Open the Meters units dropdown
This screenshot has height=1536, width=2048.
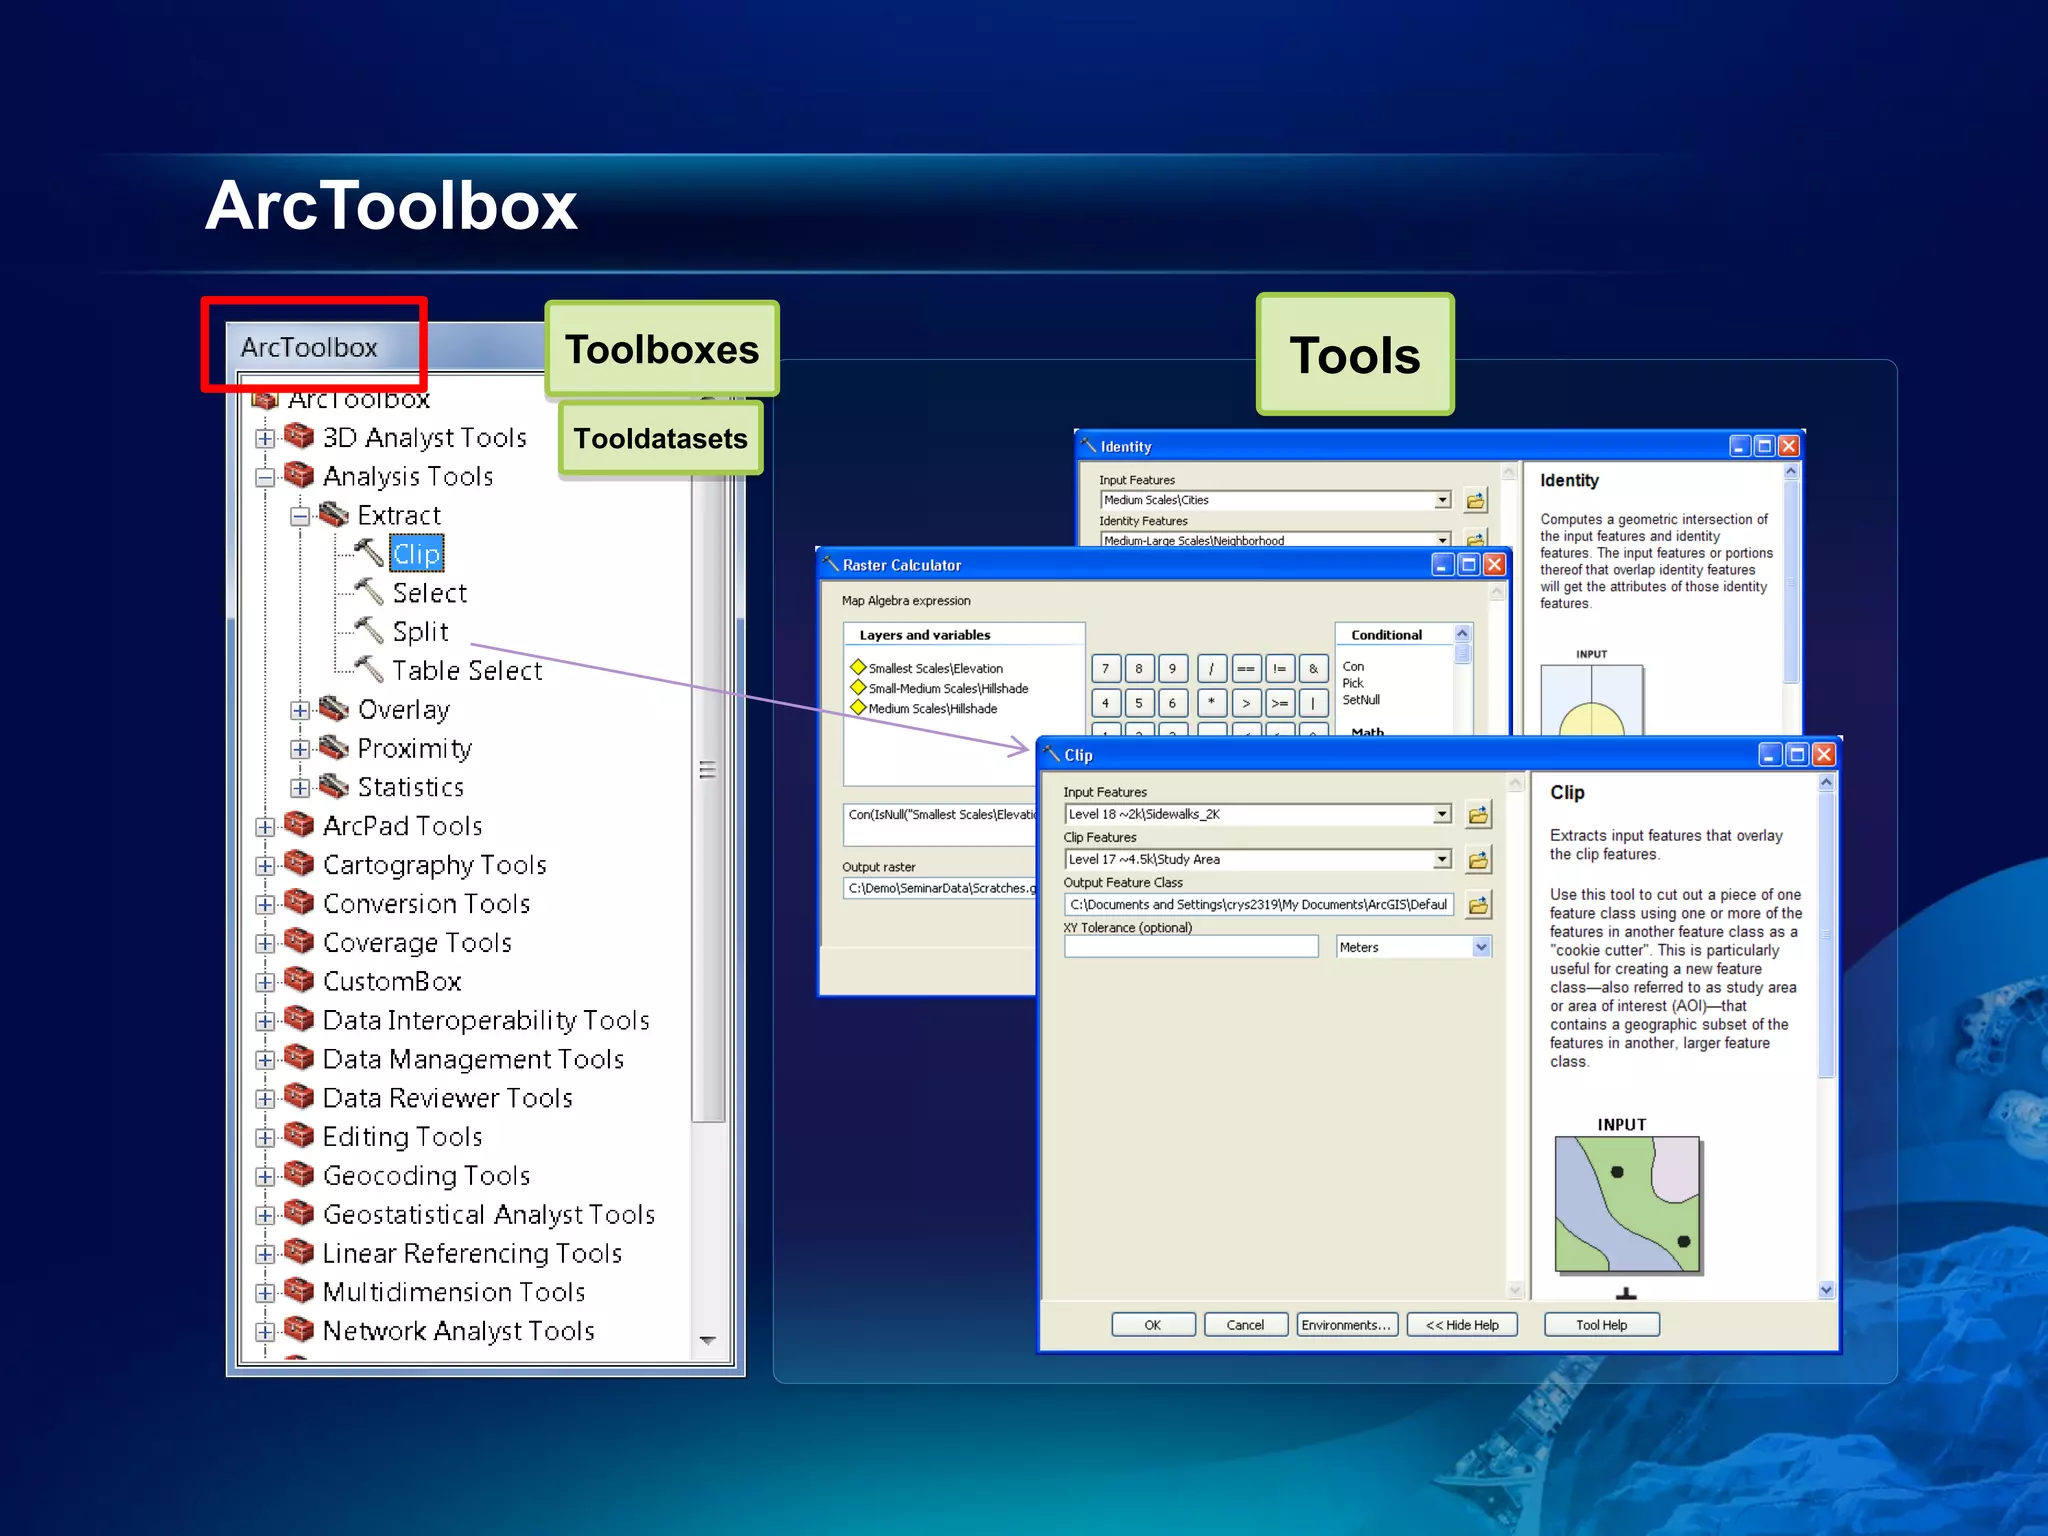(x=1481, y=947)
